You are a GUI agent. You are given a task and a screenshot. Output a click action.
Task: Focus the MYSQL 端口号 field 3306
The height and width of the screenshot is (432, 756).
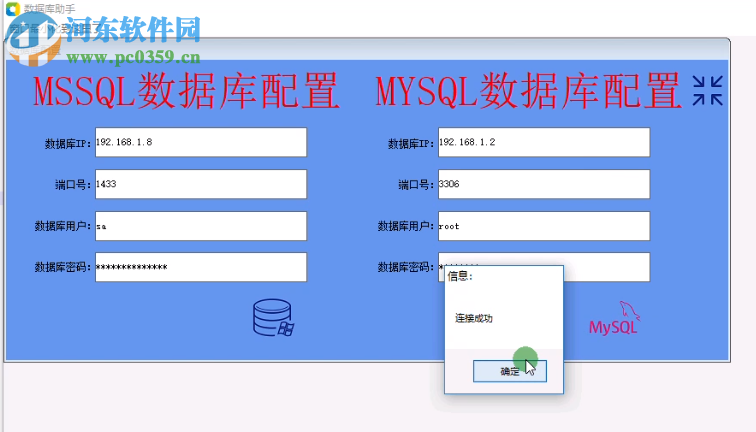click(544, 184)
